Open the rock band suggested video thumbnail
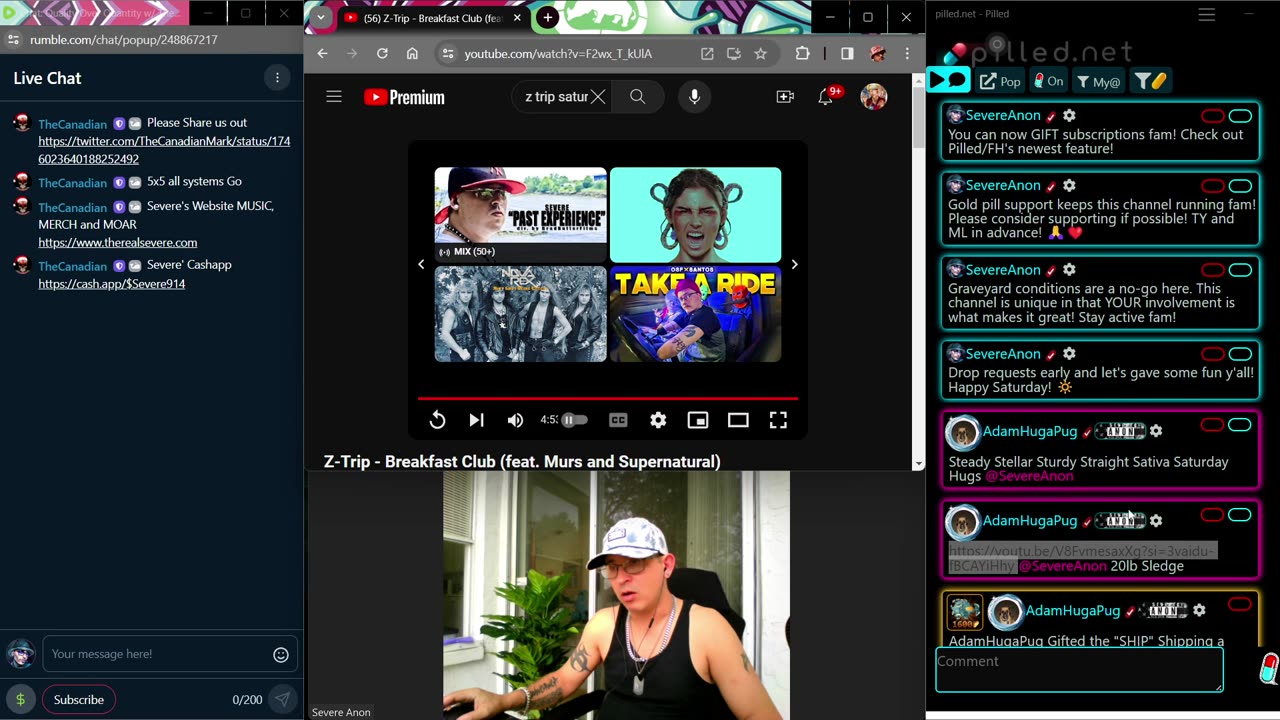Screen dimensions: 1280x720 coord(520,313)
